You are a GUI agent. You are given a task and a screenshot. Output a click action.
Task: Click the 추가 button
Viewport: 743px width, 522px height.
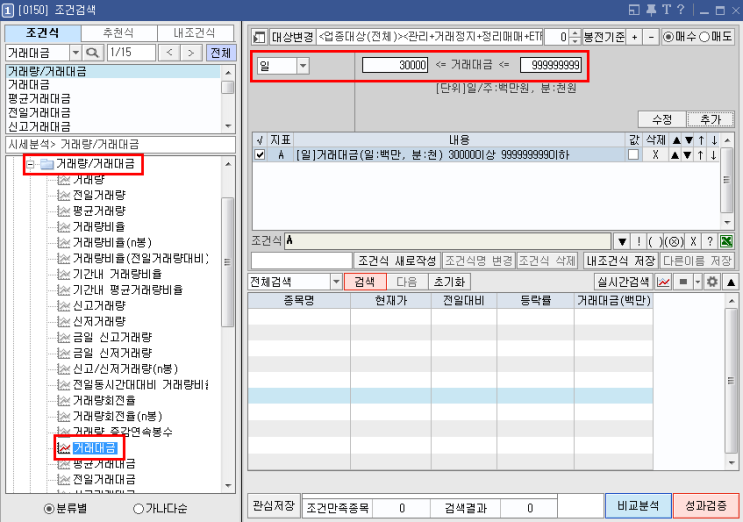(x=710, y=119)
